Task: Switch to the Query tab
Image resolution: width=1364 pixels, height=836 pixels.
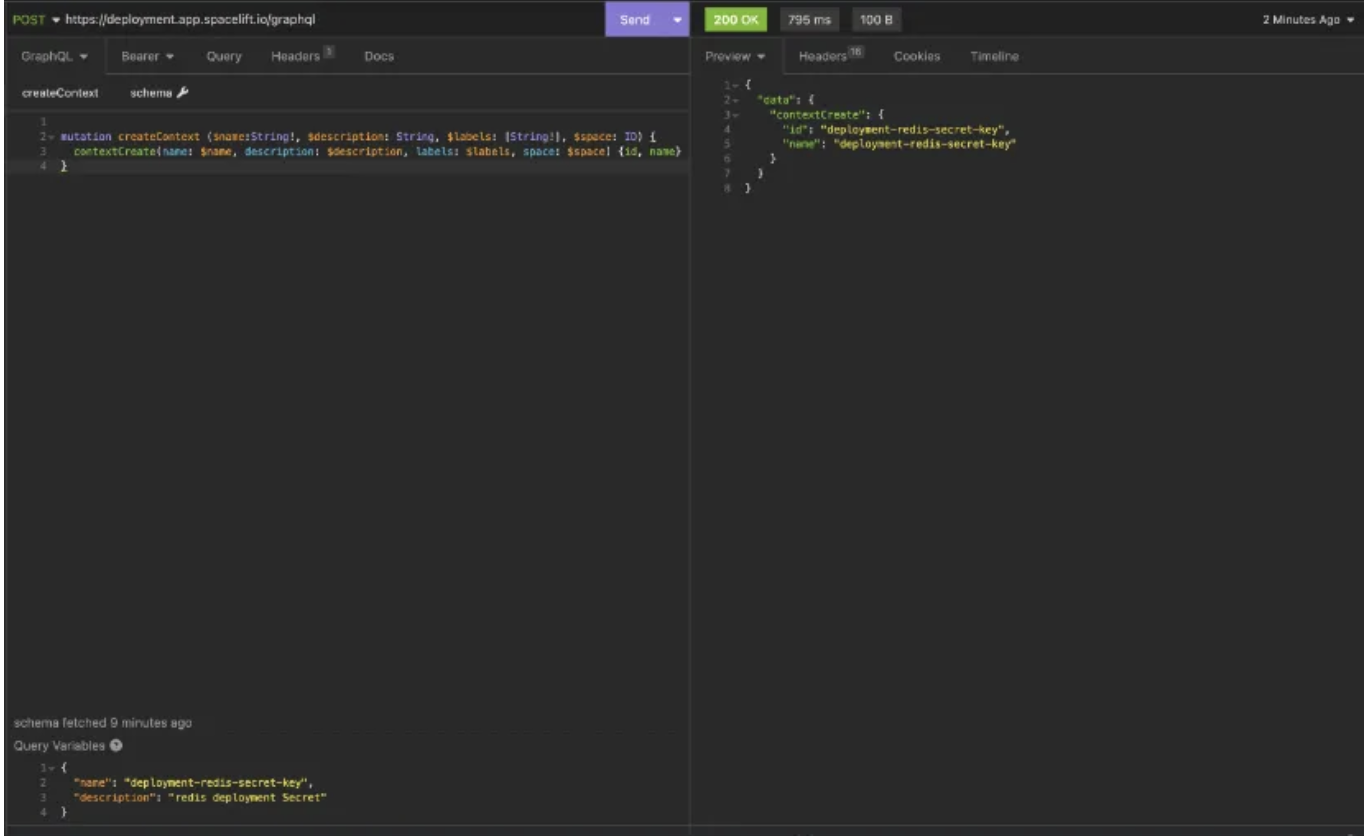Action: (x=224, y=56)
